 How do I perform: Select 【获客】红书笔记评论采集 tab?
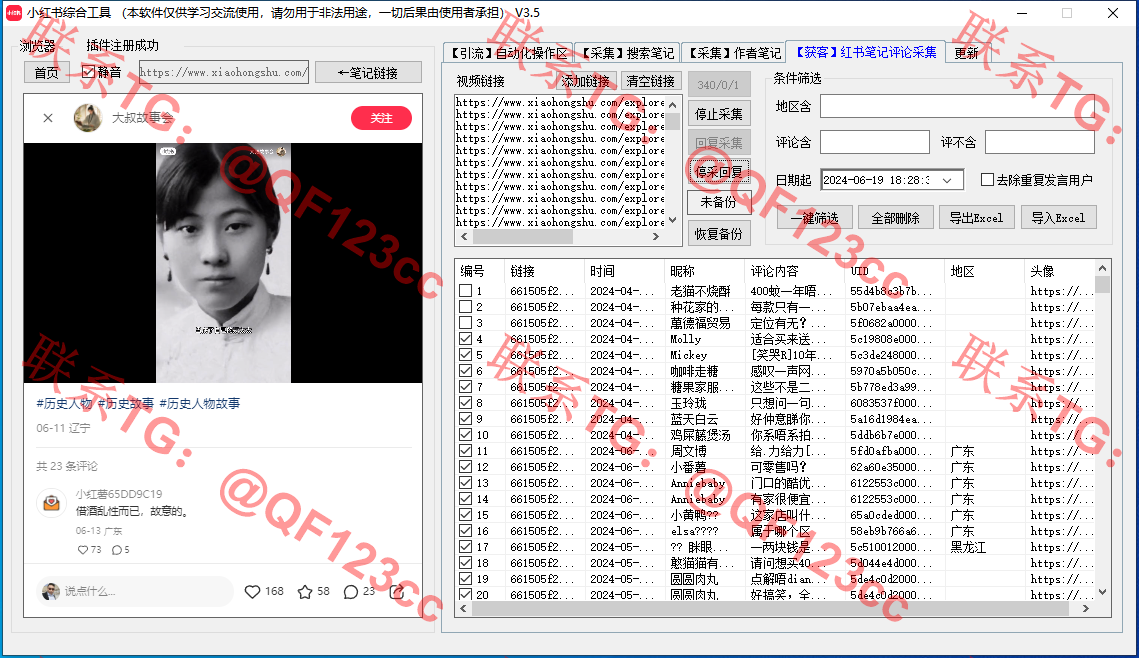pos(866,52)
